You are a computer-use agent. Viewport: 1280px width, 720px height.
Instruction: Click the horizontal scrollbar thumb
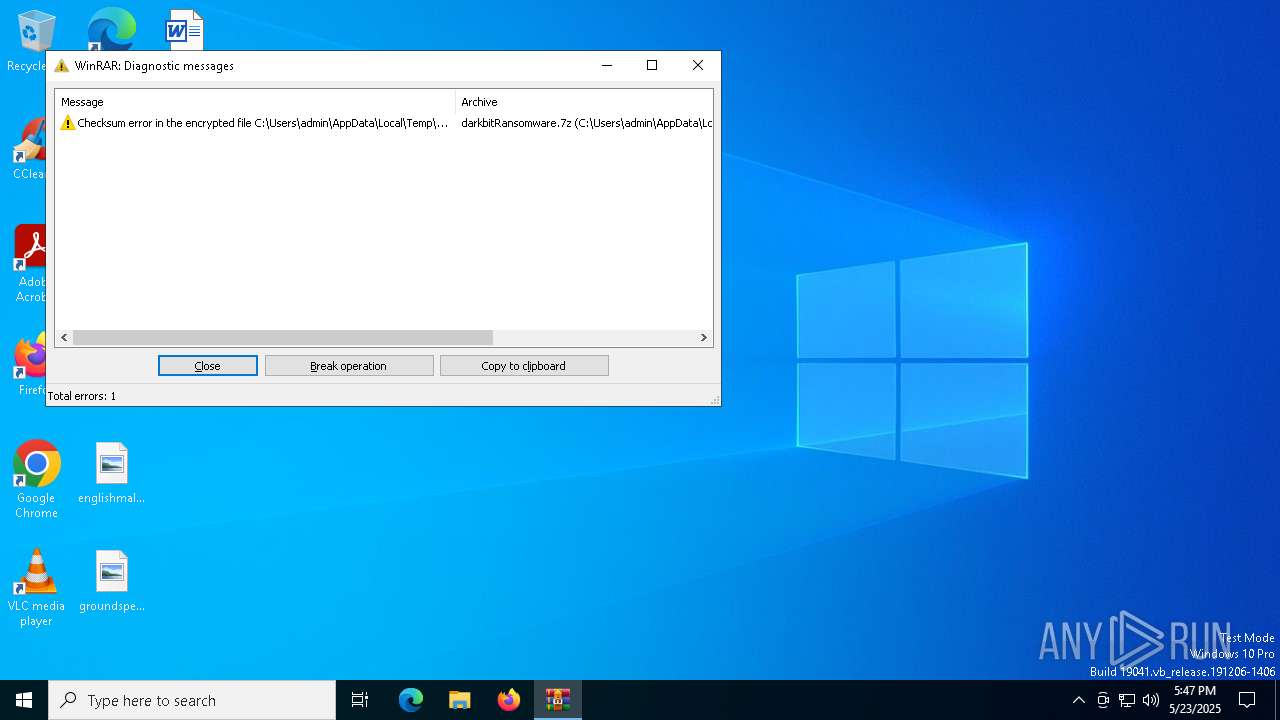point(283,338)
